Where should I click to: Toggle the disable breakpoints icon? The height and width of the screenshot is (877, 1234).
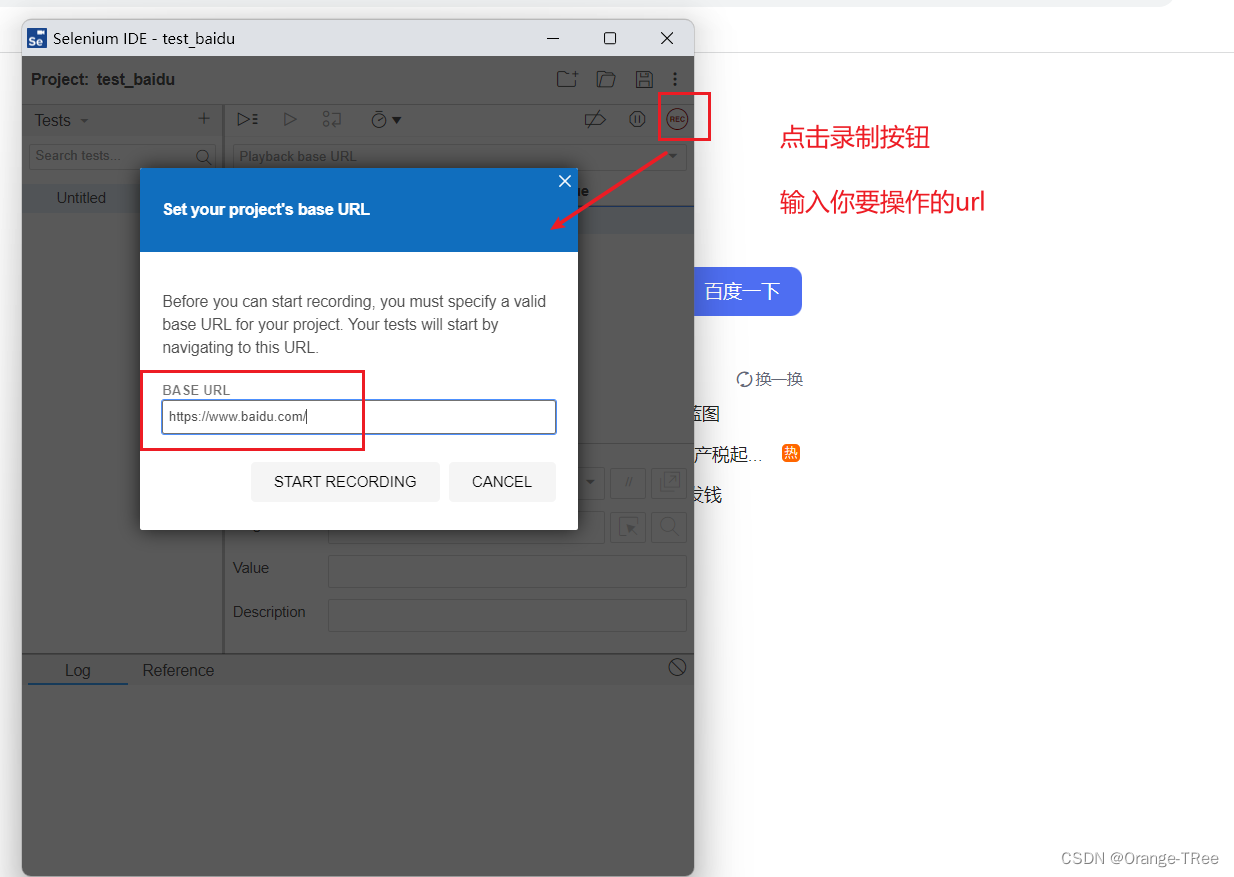pos(595,119)
